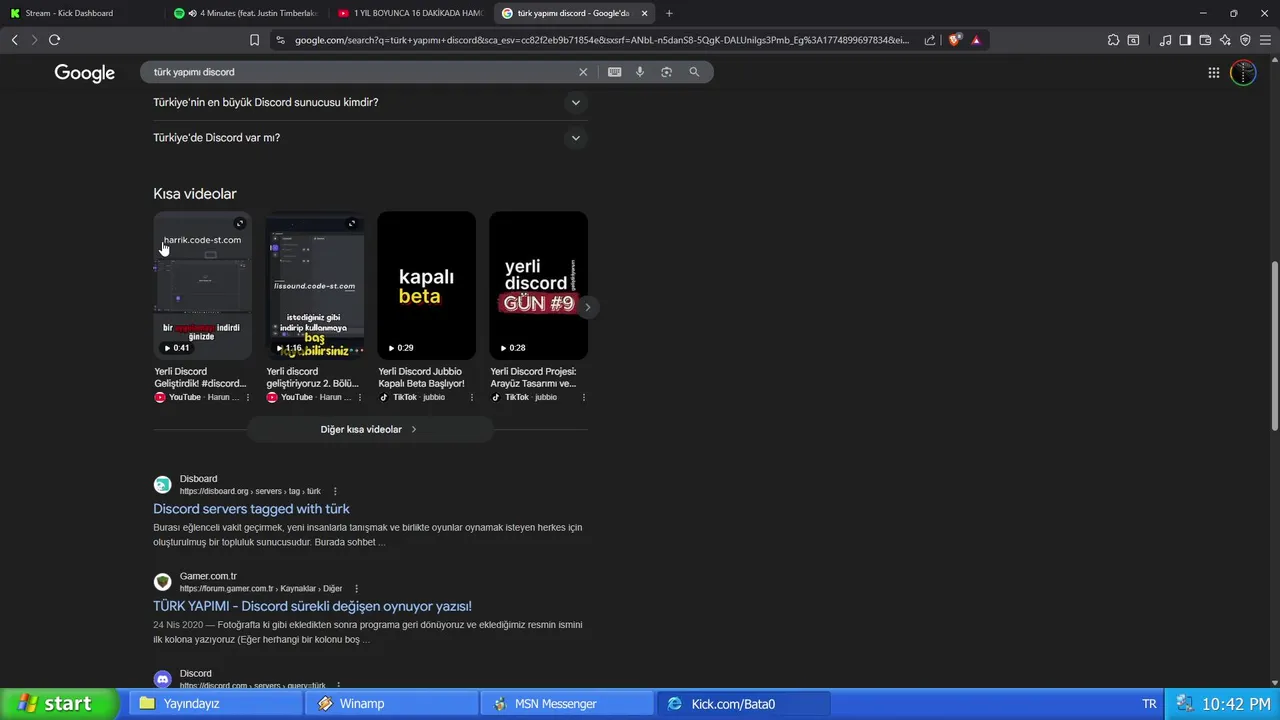This screenshot has height=720, width=1280.
Task: Switch to the Stream - Kick Dashboard tab
Action: (80, 13)
